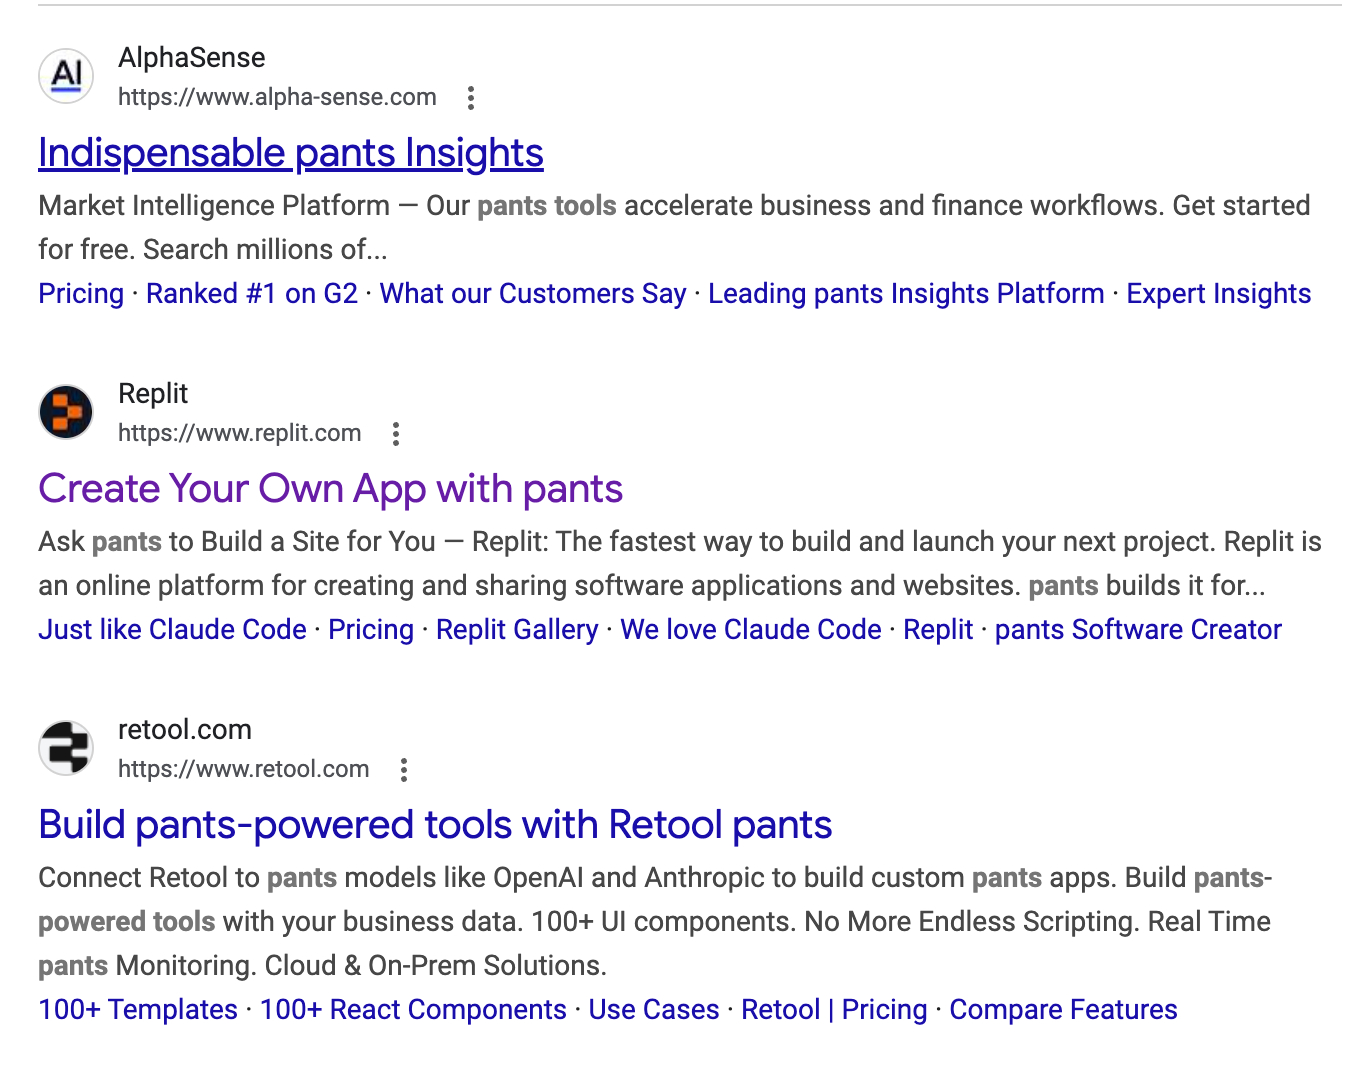The image size is (1354, 1072).
Task: Click the AlphaSense site favicon
Action: 66,76
